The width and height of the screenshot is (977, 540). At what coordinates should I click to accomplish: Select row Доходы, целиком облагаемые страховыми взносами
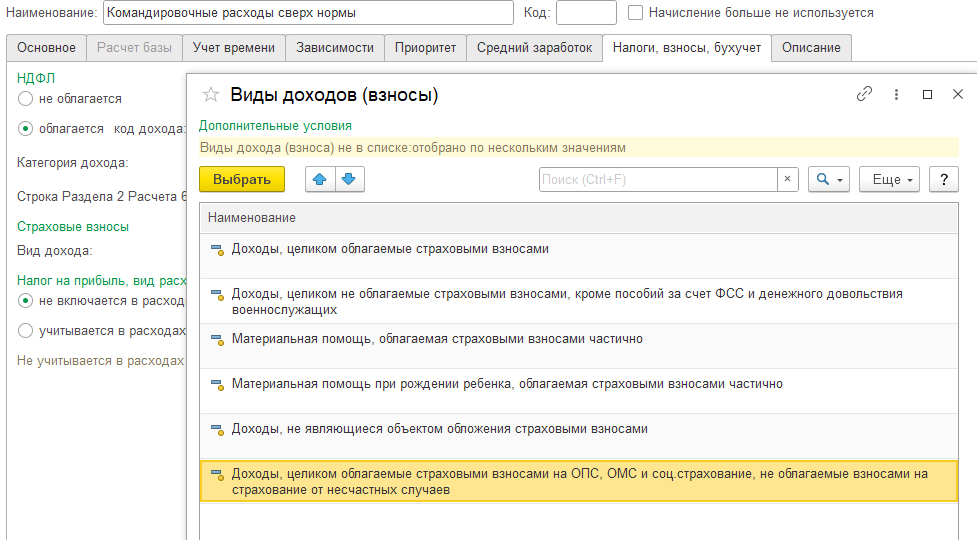(578, 256)
